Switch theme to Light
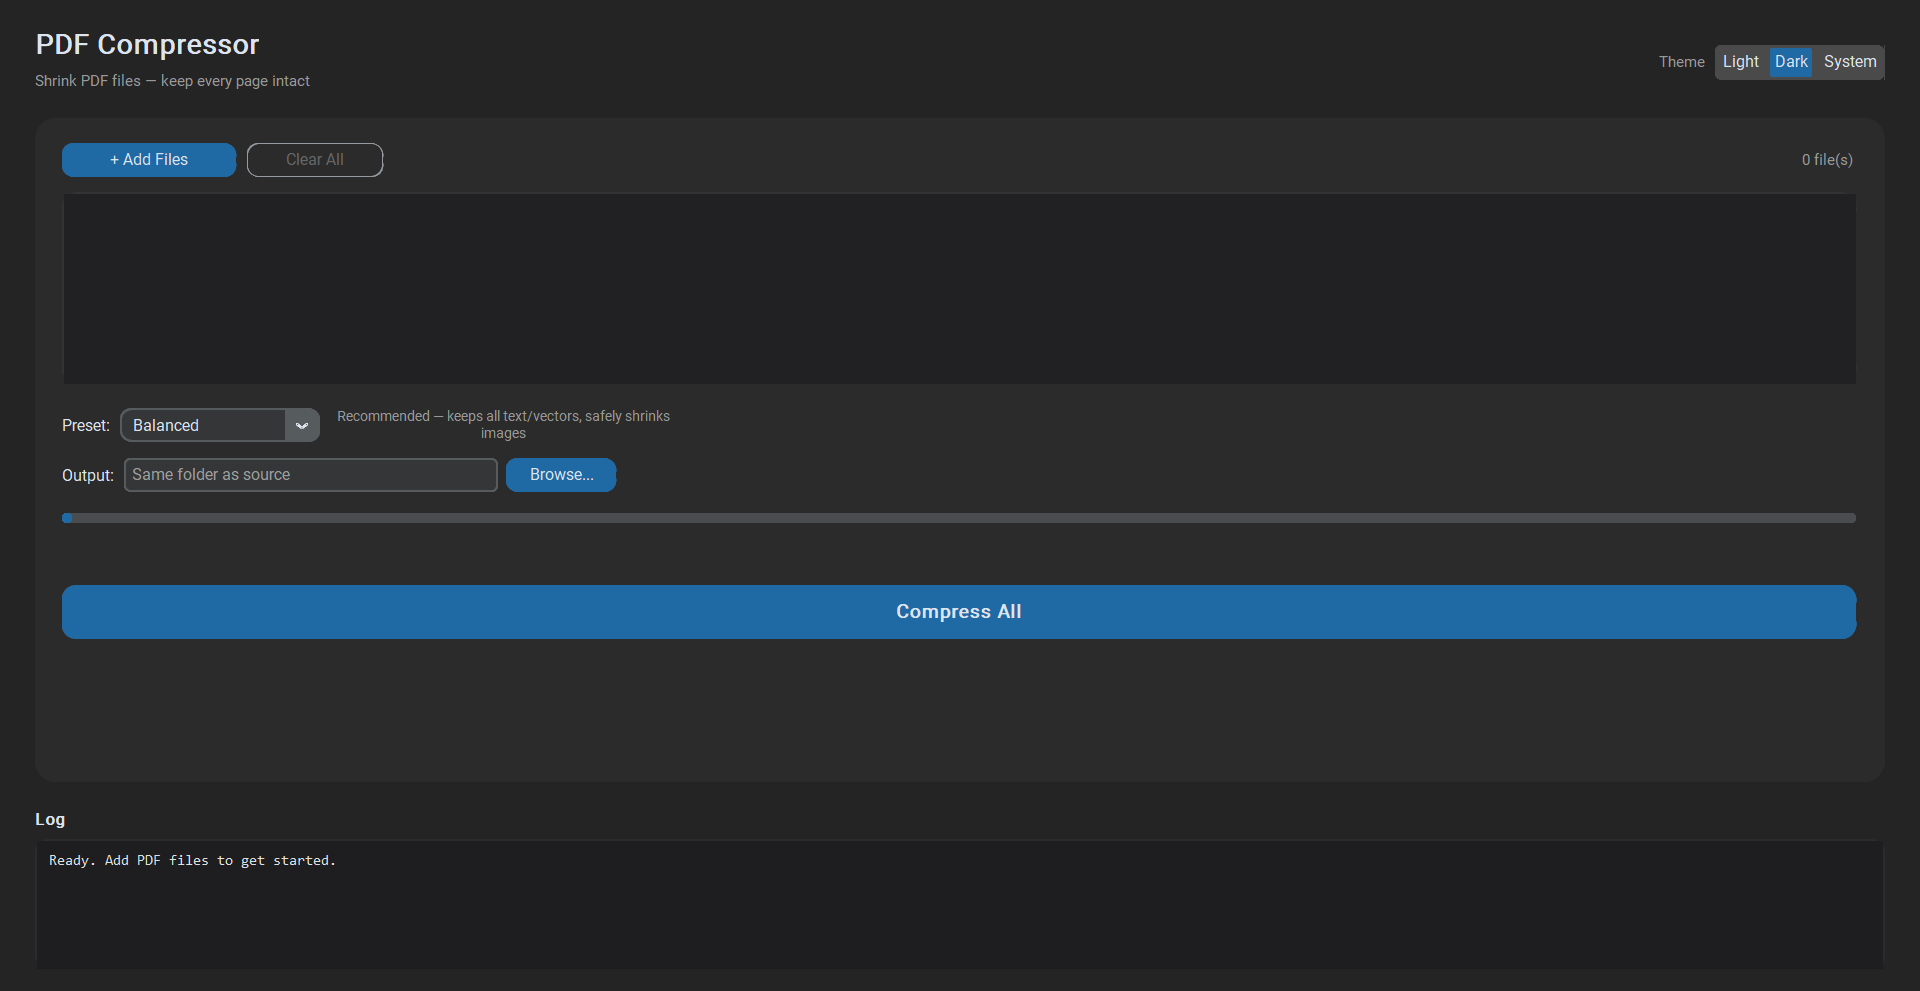The width and height of the screenshot is (1920, 991). (1740, 62)
